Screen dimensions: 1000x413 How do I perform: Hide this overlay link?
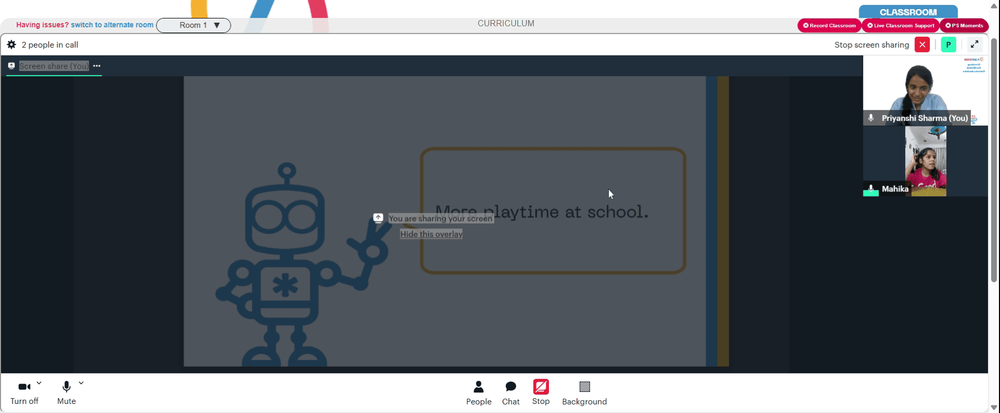tap(431, 234)
